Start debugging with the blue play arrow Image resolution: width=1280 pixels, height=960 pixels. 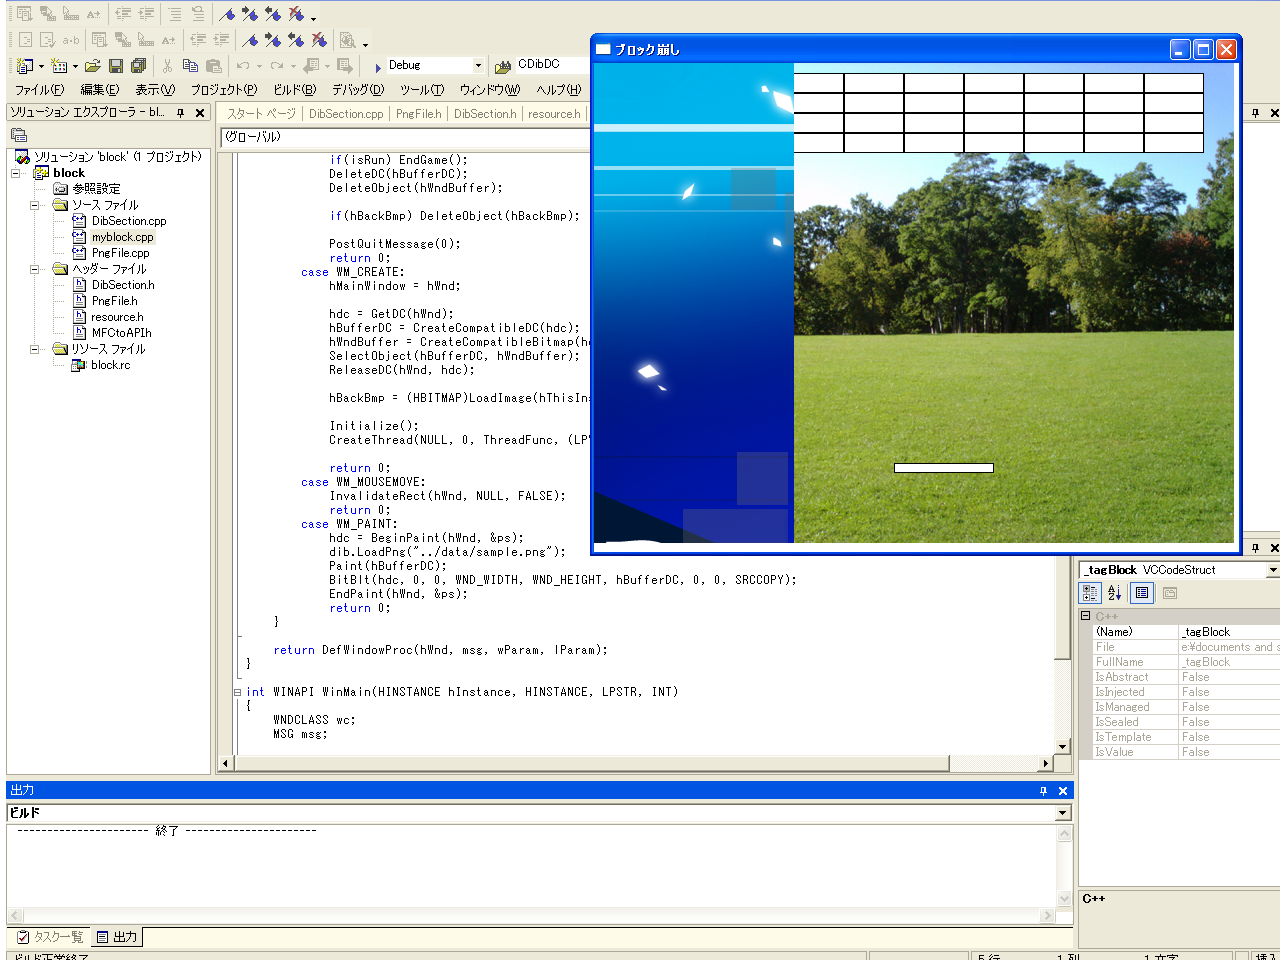[378, 67]
